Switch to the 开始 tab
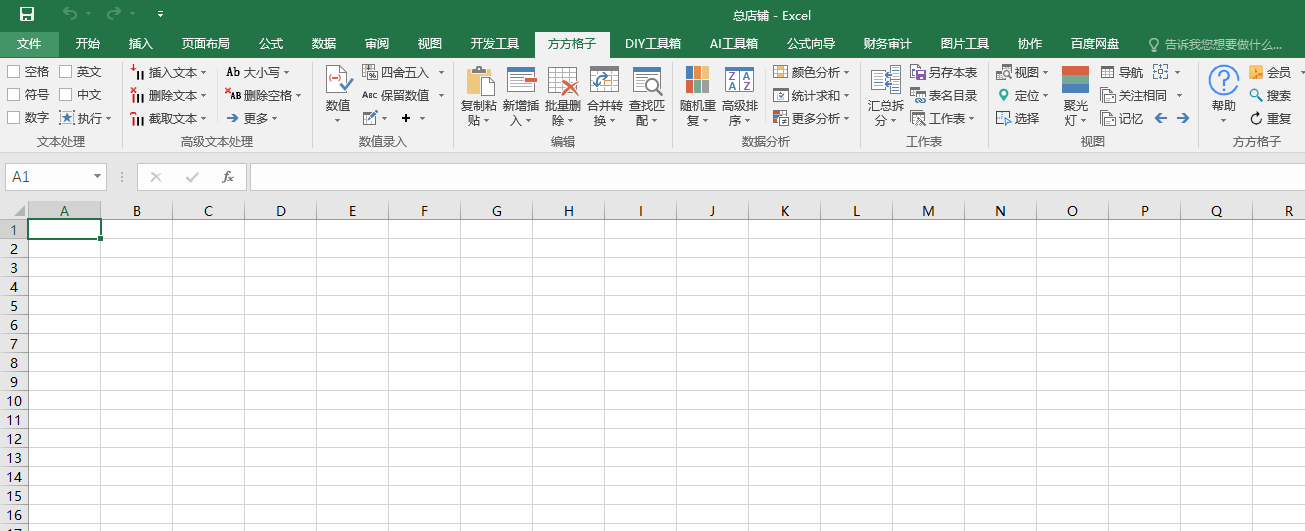Image resolution: width=1305 pixels, height=531 pixels. tap(88, 44)
